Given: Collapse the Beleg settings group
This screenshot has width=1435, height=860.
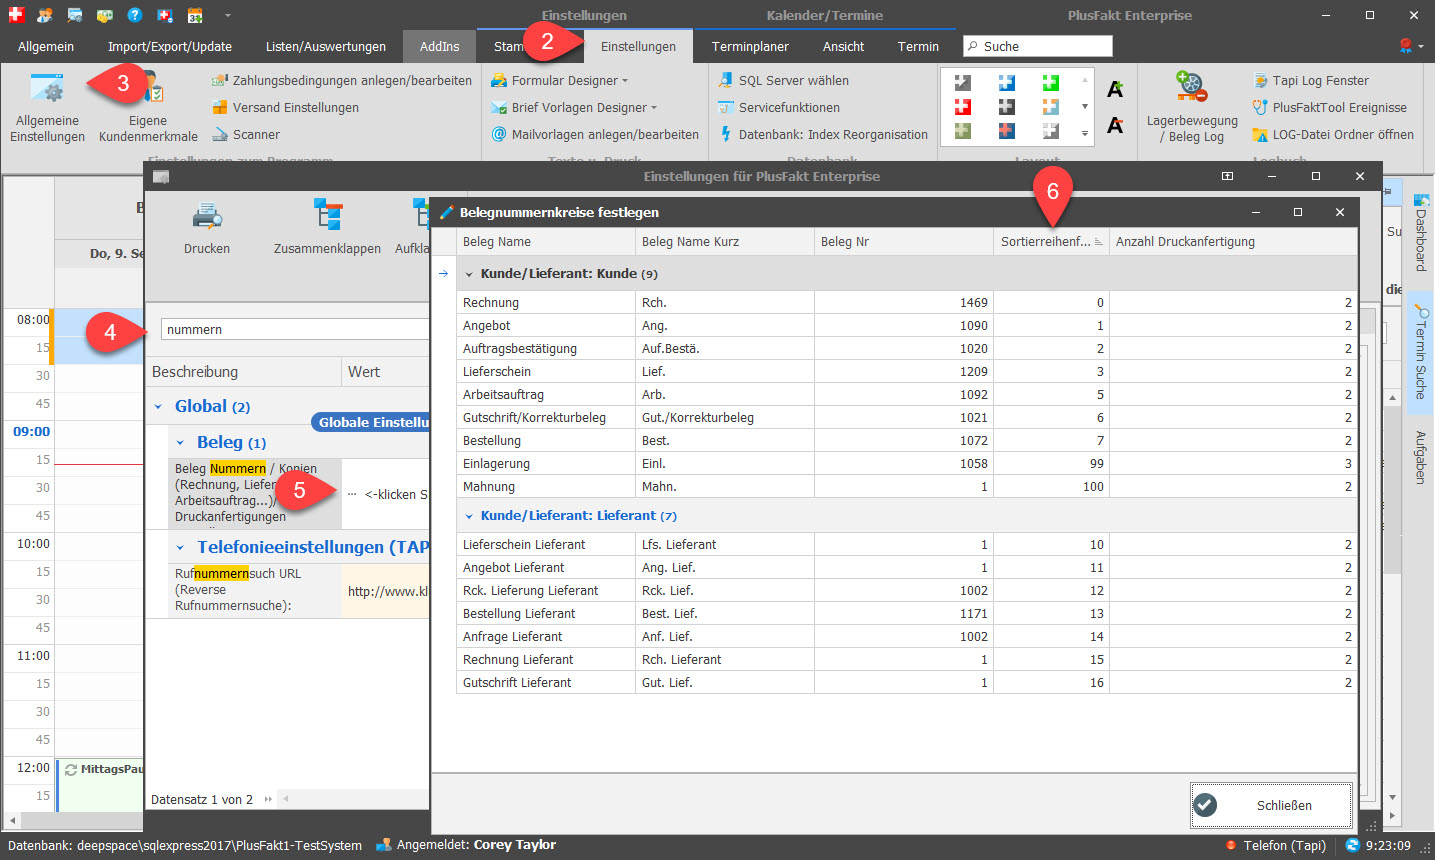Looking at the screenshot, I should (180, 443).
